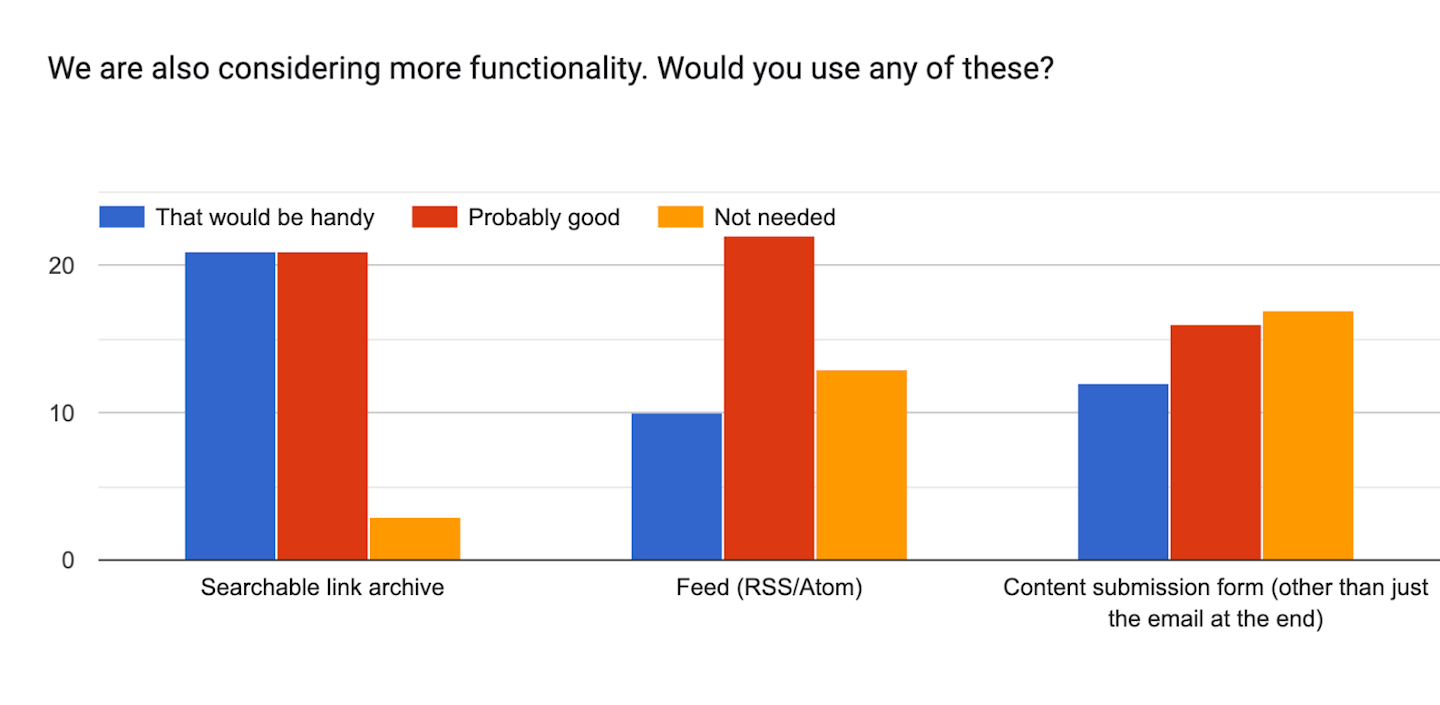The height and width of the screenshot is (705, 1440).
Task: Select the 'Not needed' legend label
Action: coord(774,217)
